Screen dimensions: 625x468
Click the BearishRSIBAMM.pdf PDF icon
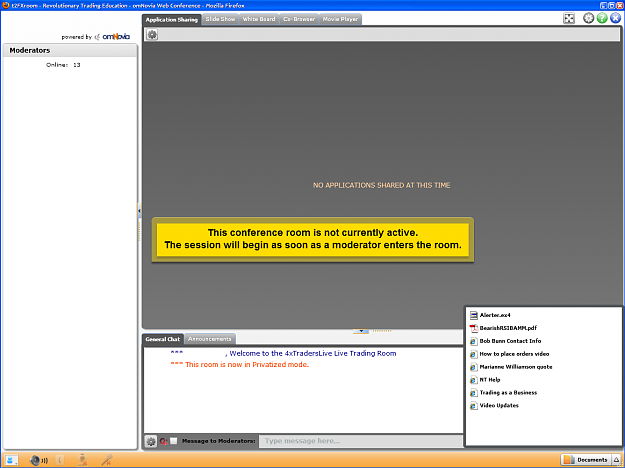(x=474, y=328)
